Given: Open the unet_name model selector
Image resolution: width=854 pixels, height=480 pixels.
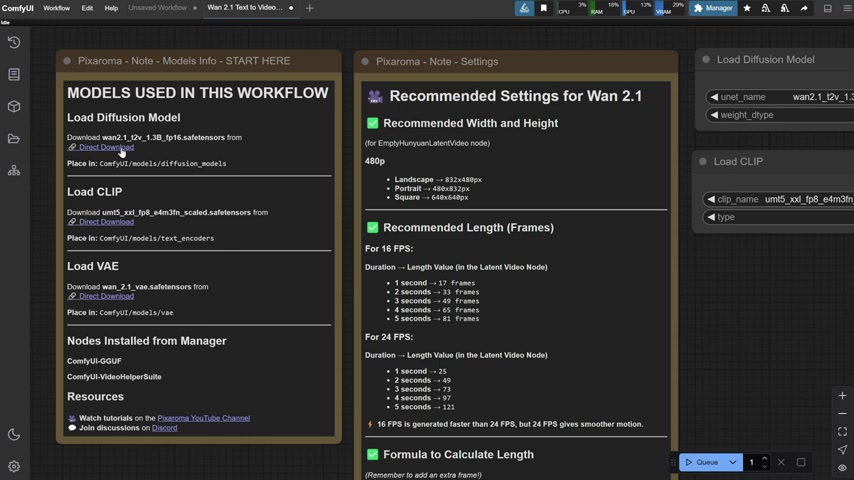Looking at the screenshot, I should 780,97.
